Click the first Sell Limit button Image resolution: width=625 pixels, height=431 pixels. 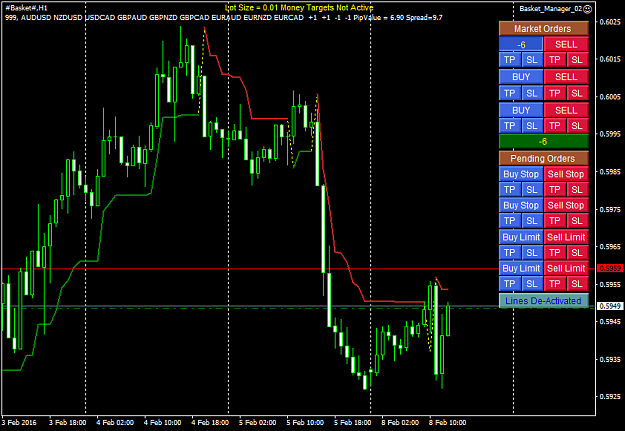(566, 237)
